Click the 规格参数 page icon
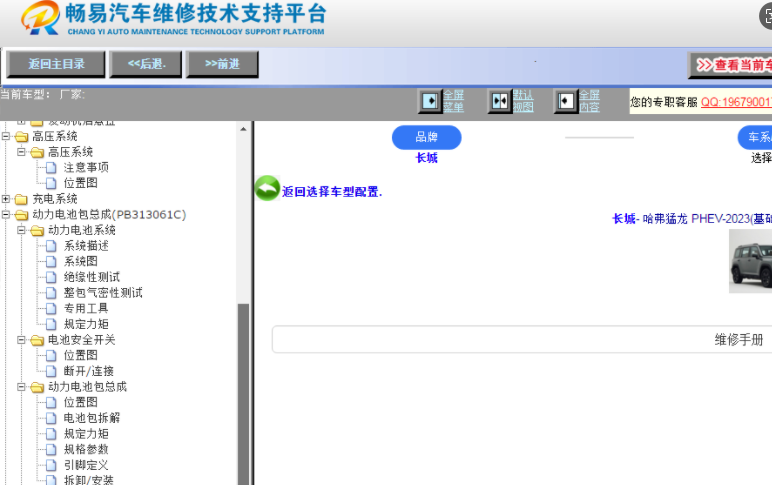772x485 pixels. [x=51, y=450]
